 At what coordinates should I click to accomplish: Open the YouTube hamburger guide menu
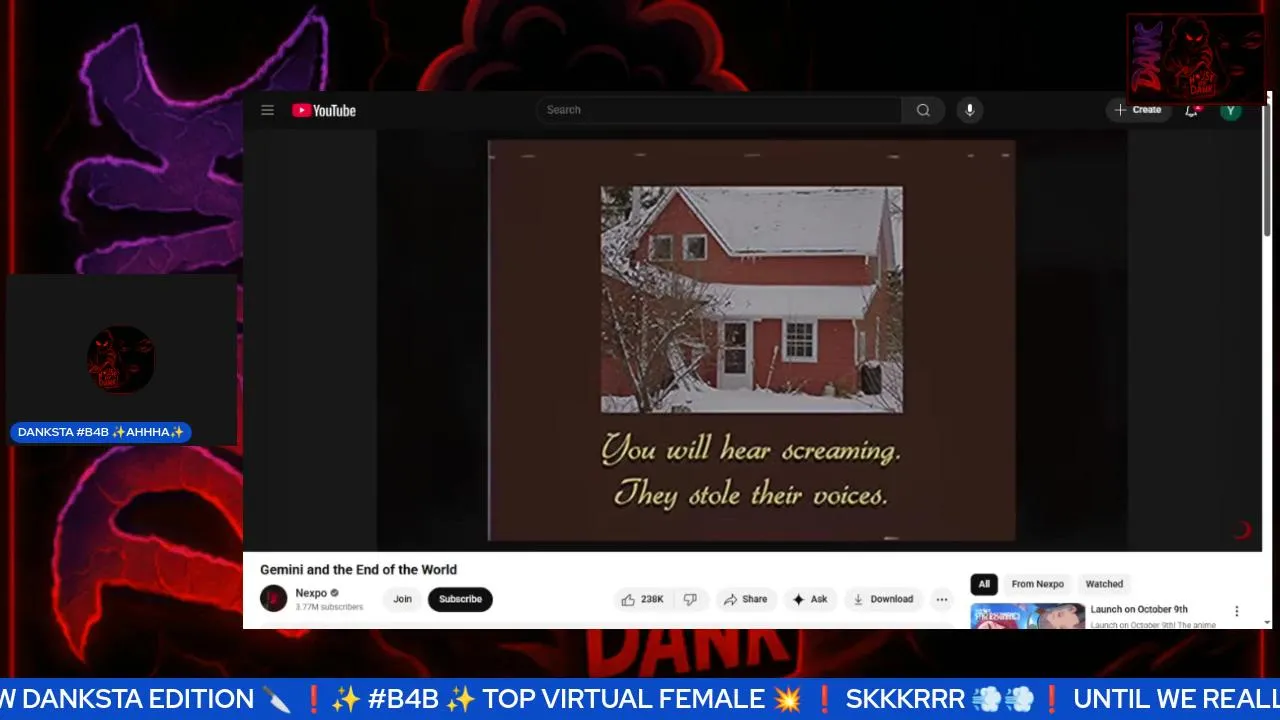pos(267,110)
